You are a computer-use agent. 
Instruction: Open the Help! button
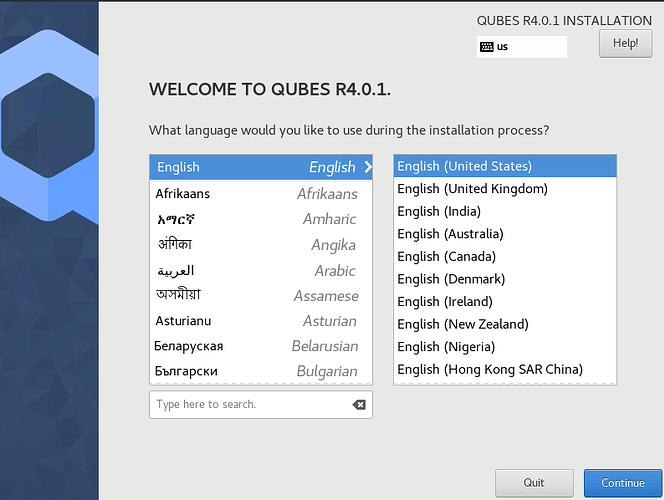pos(625,44)
